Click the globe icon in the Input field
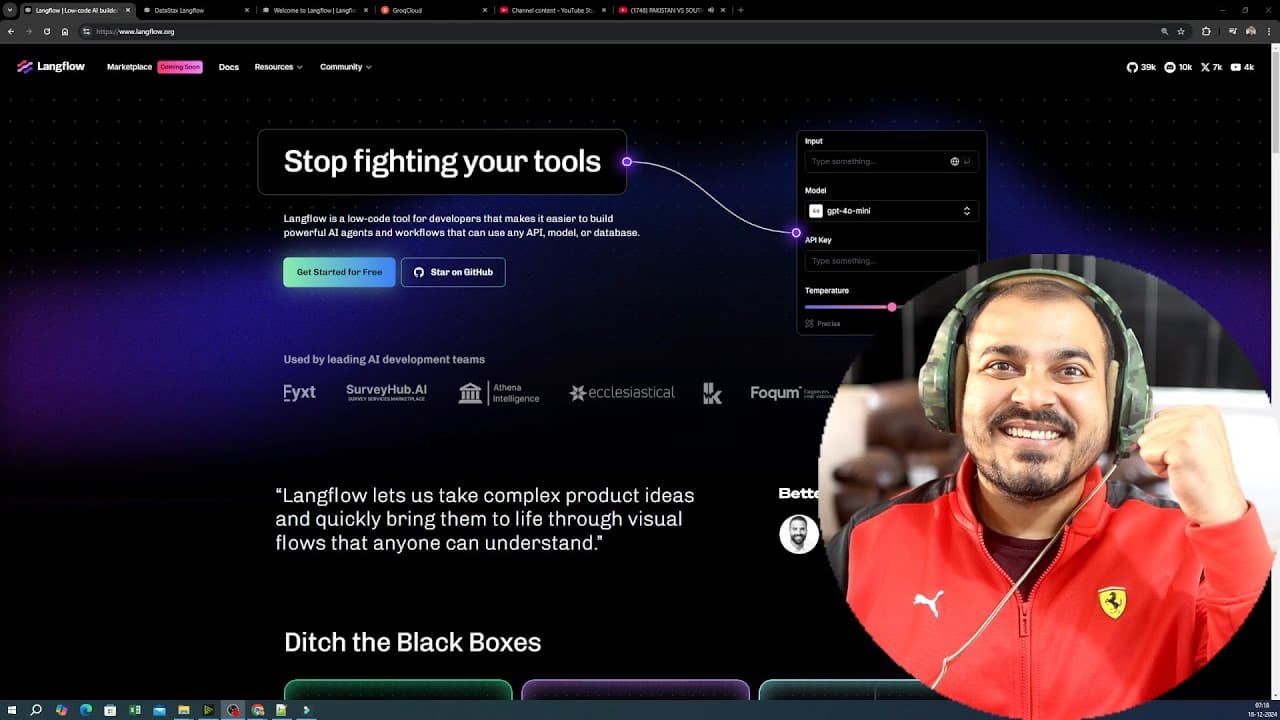1280x720 pixels. click(954, 161)
